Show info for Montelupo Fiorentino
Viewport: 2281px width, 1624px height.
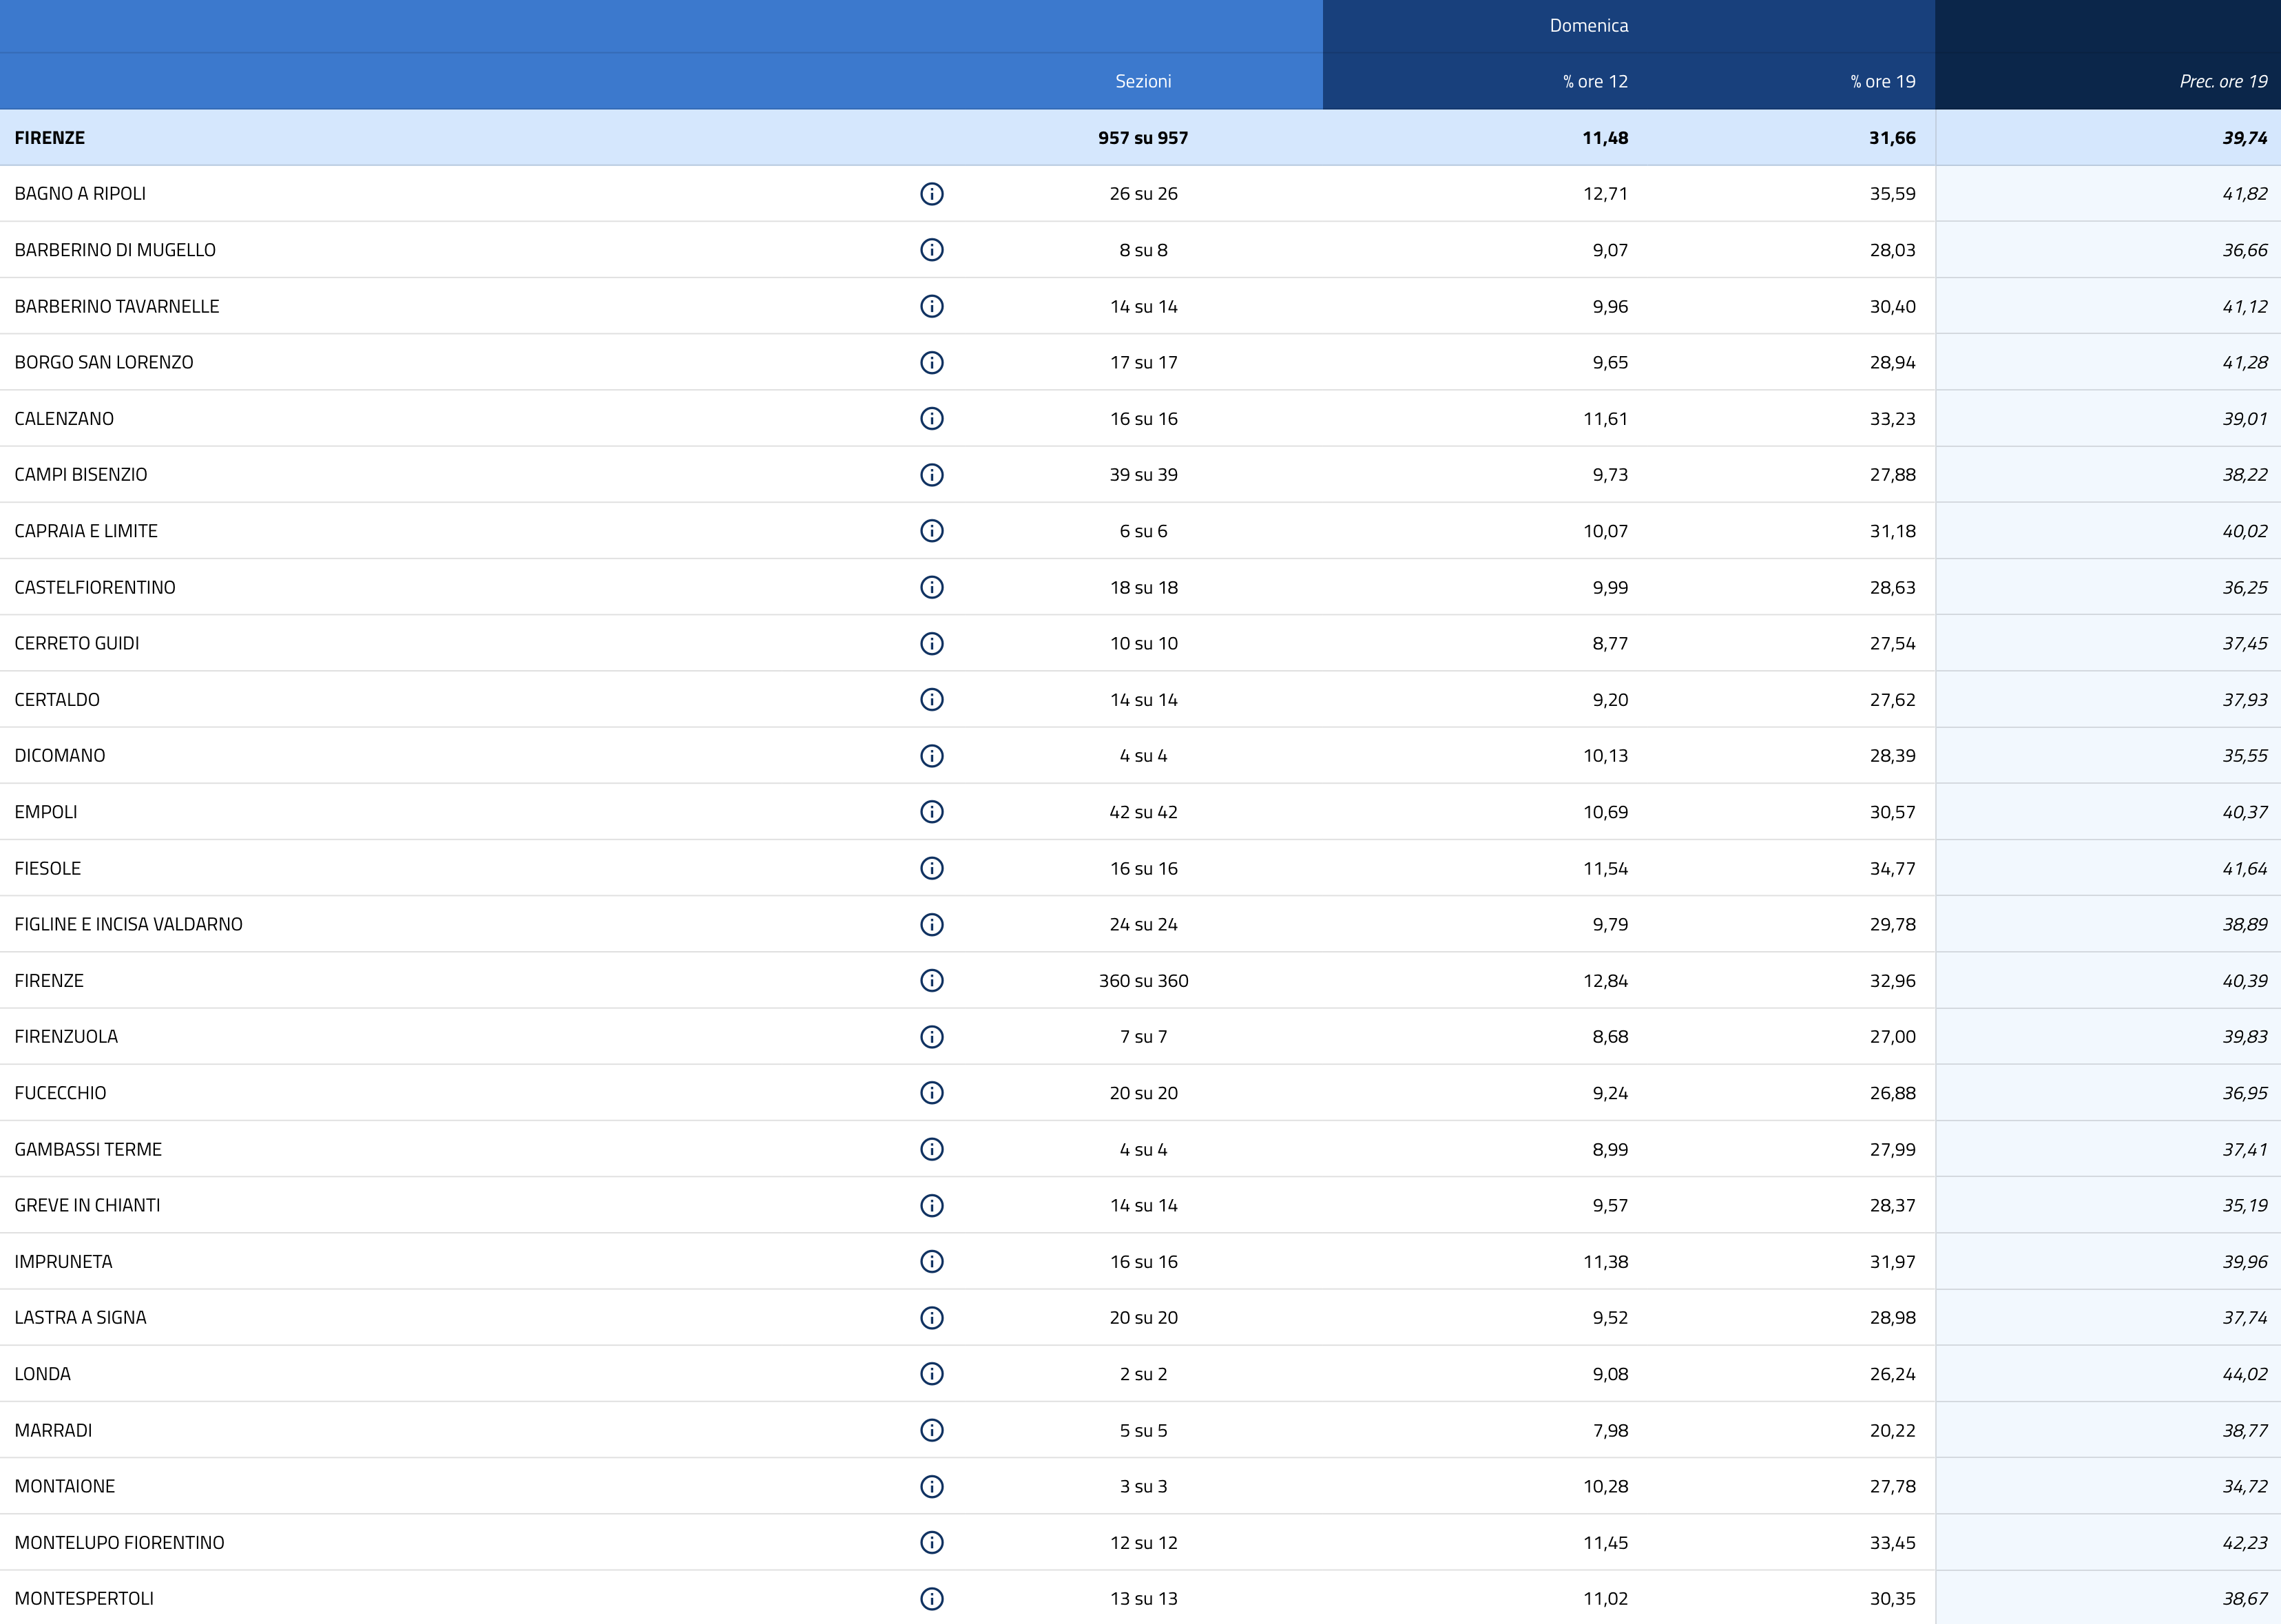point(931,1542)
